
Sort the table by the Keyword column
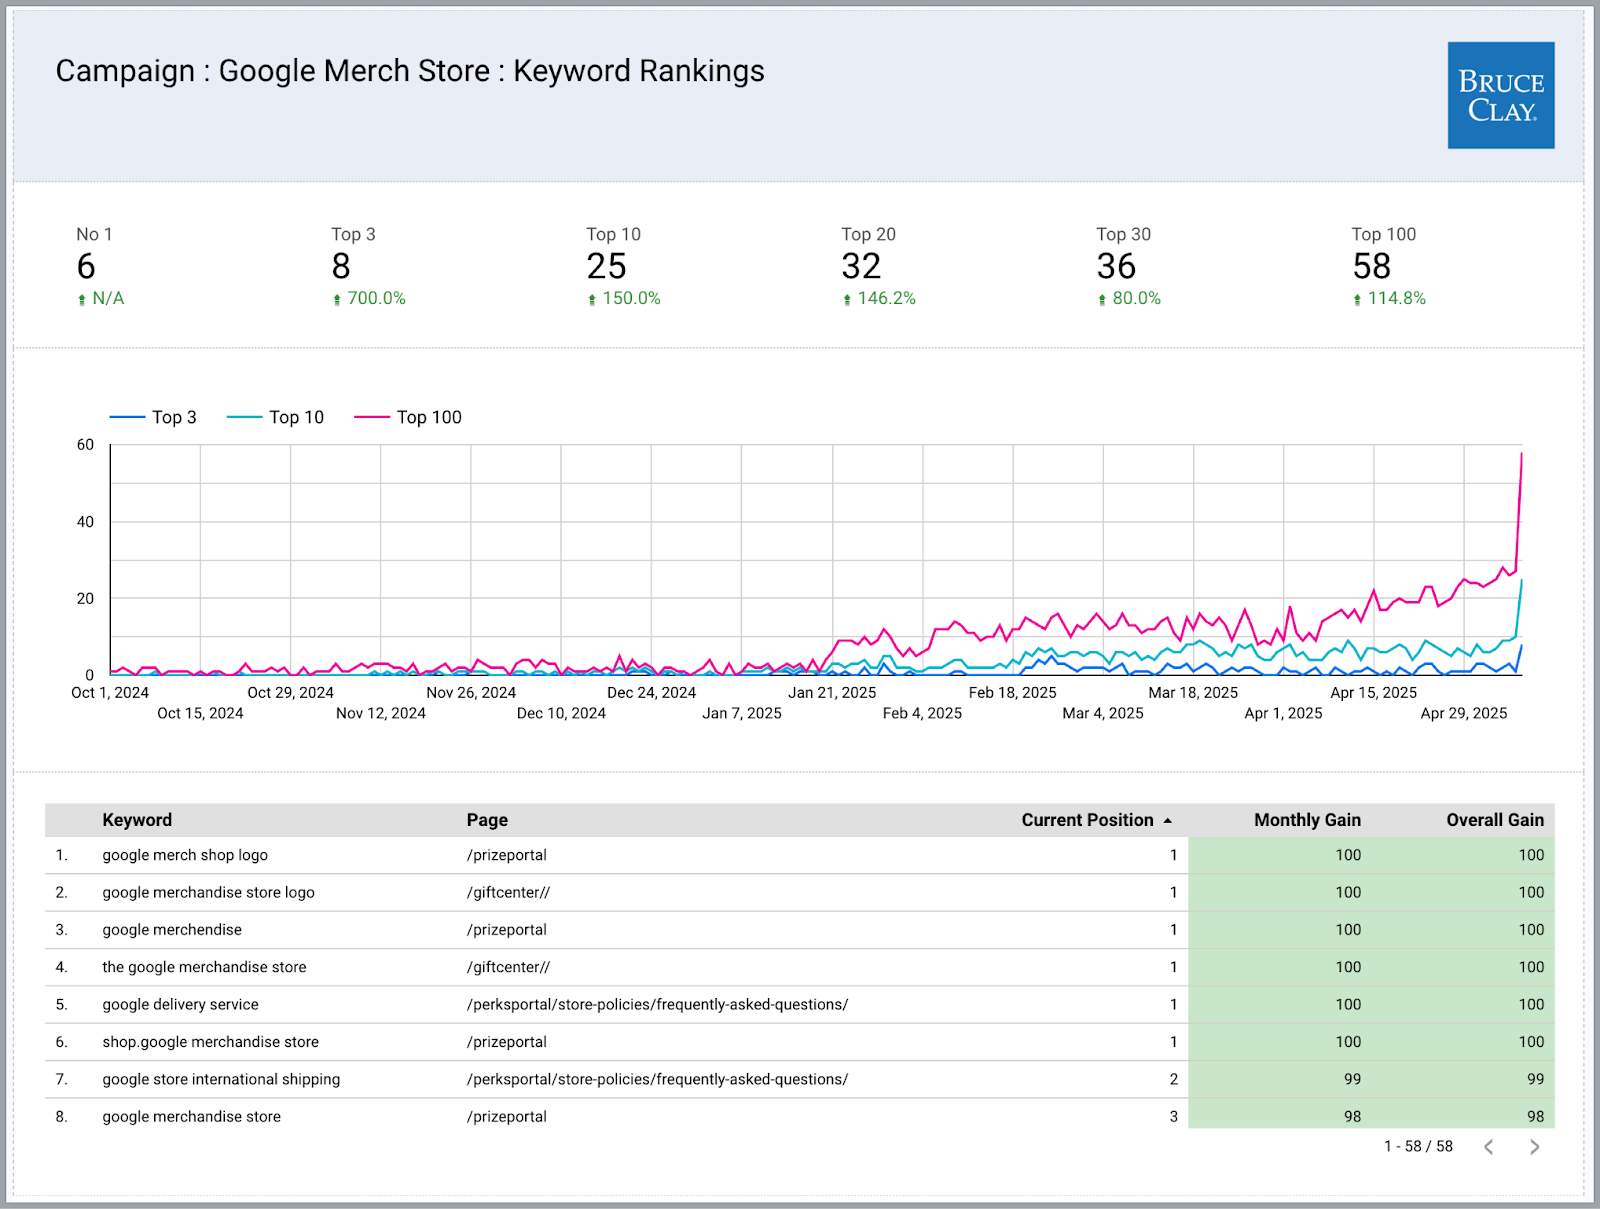click(137, 819)
